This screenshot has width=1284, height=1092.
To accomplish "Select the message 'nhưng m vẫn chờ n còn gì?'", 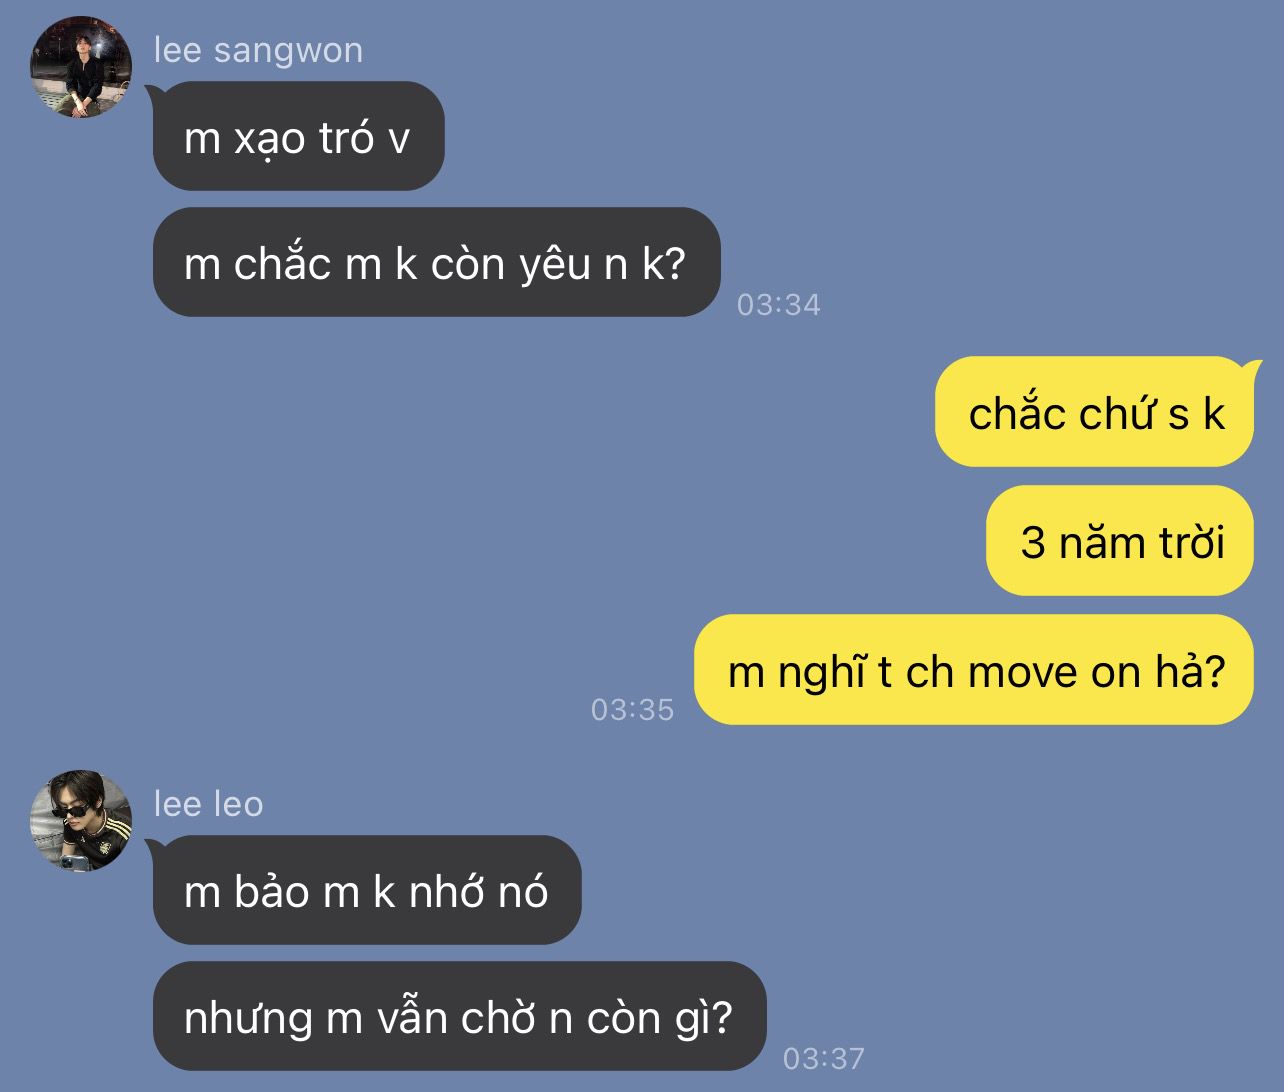I will point(459,1017).
